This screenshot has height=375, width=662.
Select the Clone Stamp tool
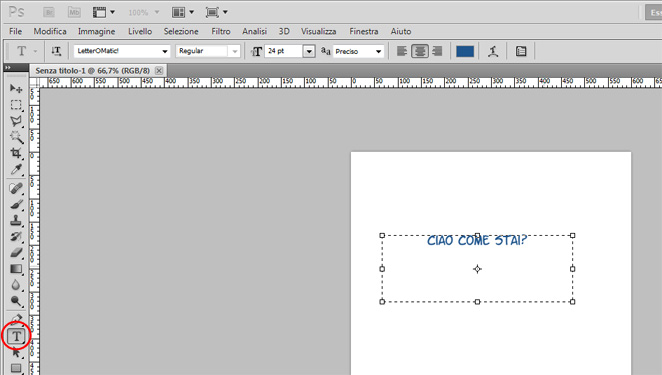pos(16,220)
